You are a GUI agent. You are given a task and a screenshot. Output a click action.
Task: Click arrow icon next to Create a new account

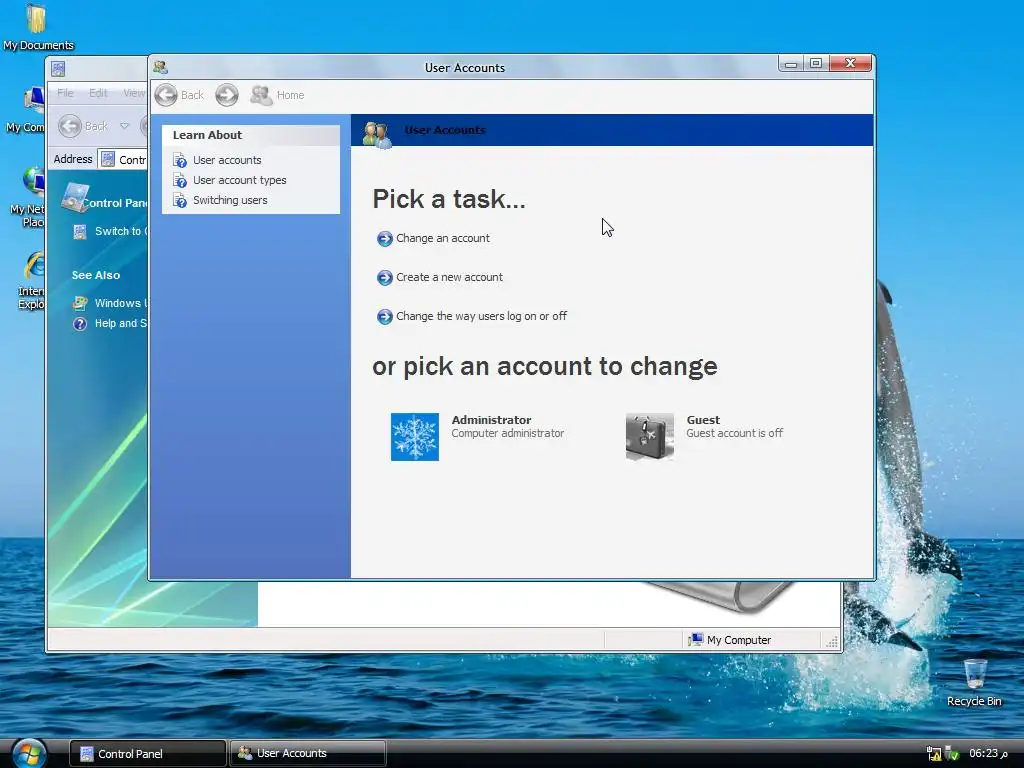click(385, 278)
